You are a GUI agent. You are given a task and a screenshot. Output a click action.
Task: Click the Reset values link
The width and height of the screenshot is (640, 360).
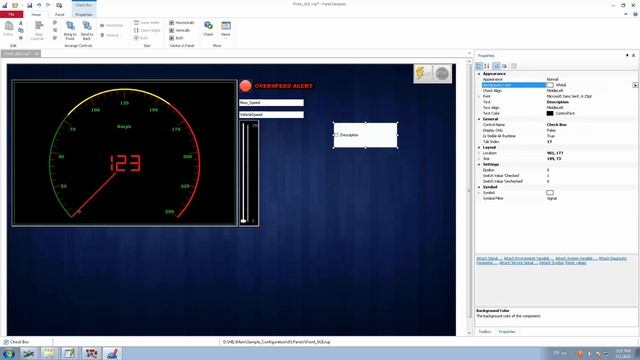click(576, 263)
